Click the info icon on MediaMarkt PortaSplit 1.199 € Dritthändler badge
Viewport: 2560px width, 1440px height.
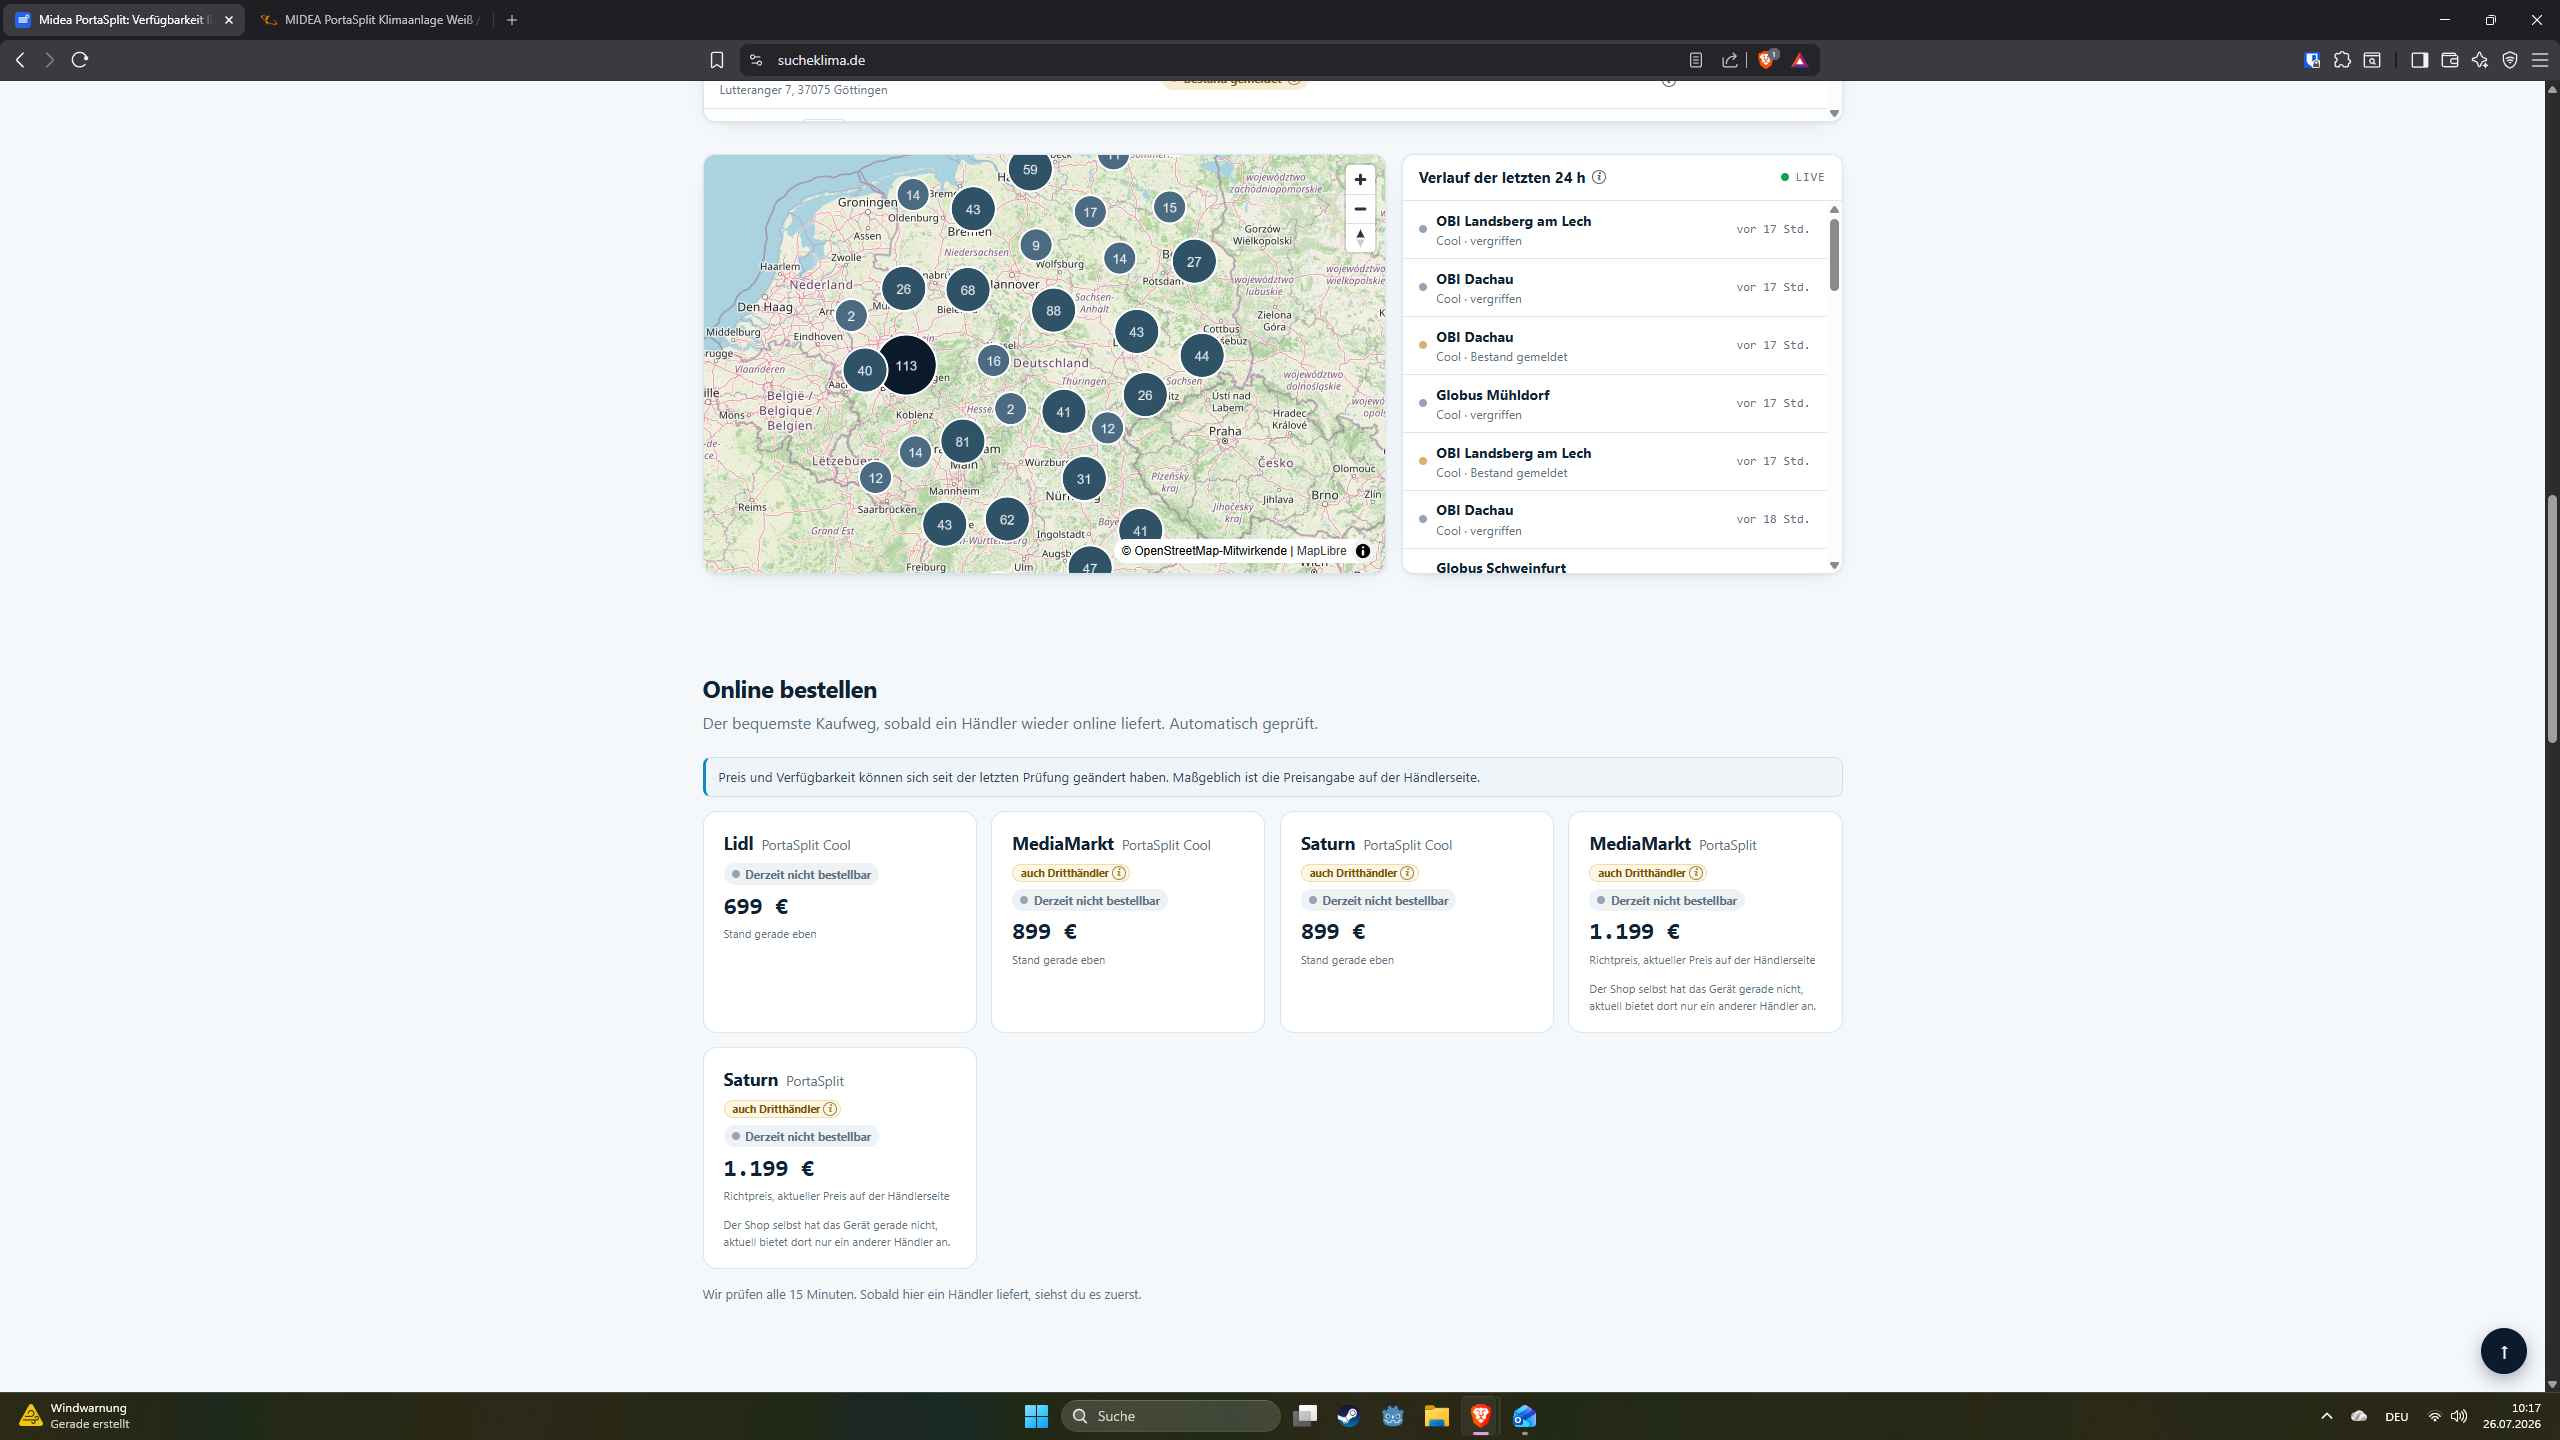click(1696, 873)
